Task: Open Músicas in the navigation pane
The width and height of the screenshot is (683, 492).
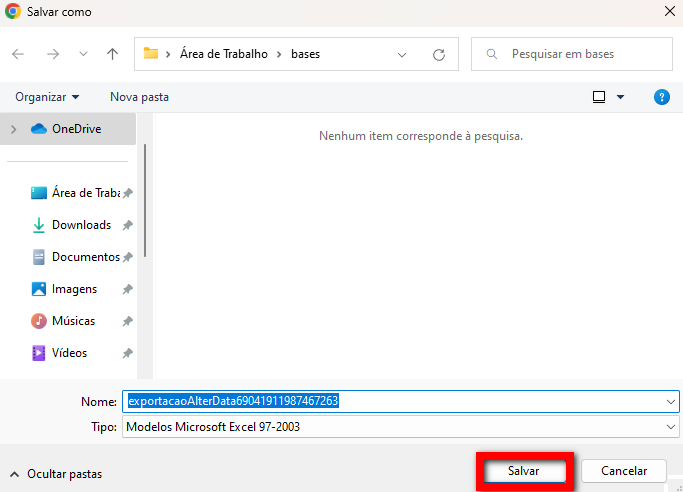Action: 73,321
